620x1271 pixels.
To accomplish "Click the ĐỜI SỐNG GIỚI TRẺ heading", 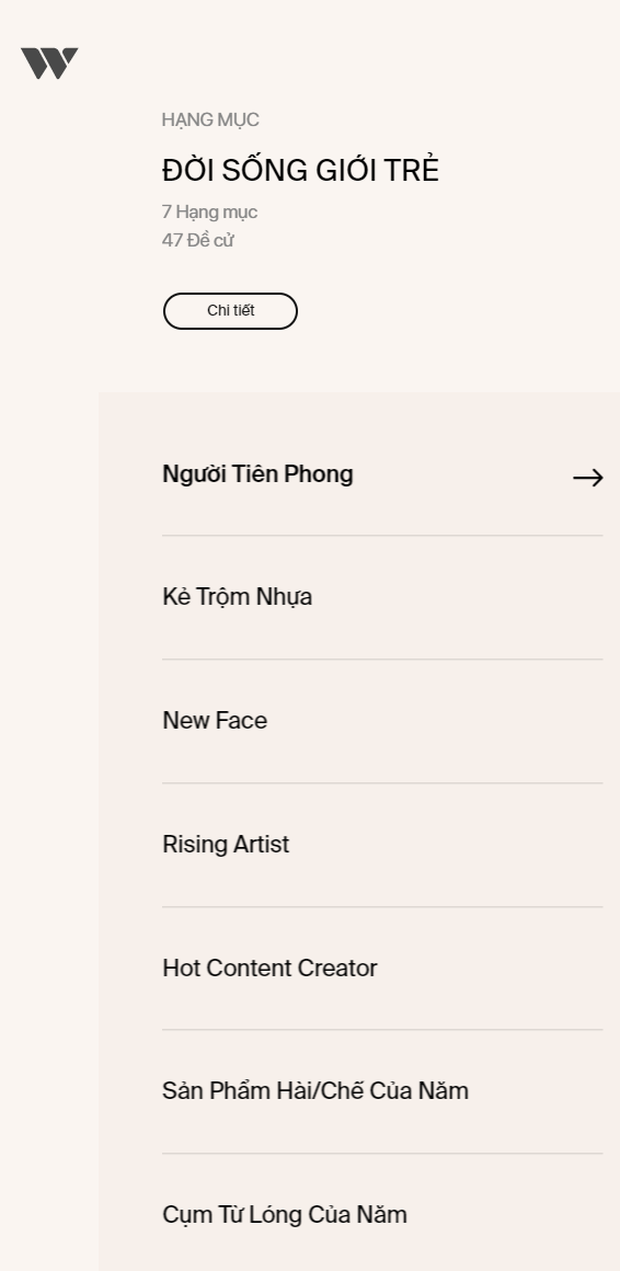I will click(x=300, y=170).
